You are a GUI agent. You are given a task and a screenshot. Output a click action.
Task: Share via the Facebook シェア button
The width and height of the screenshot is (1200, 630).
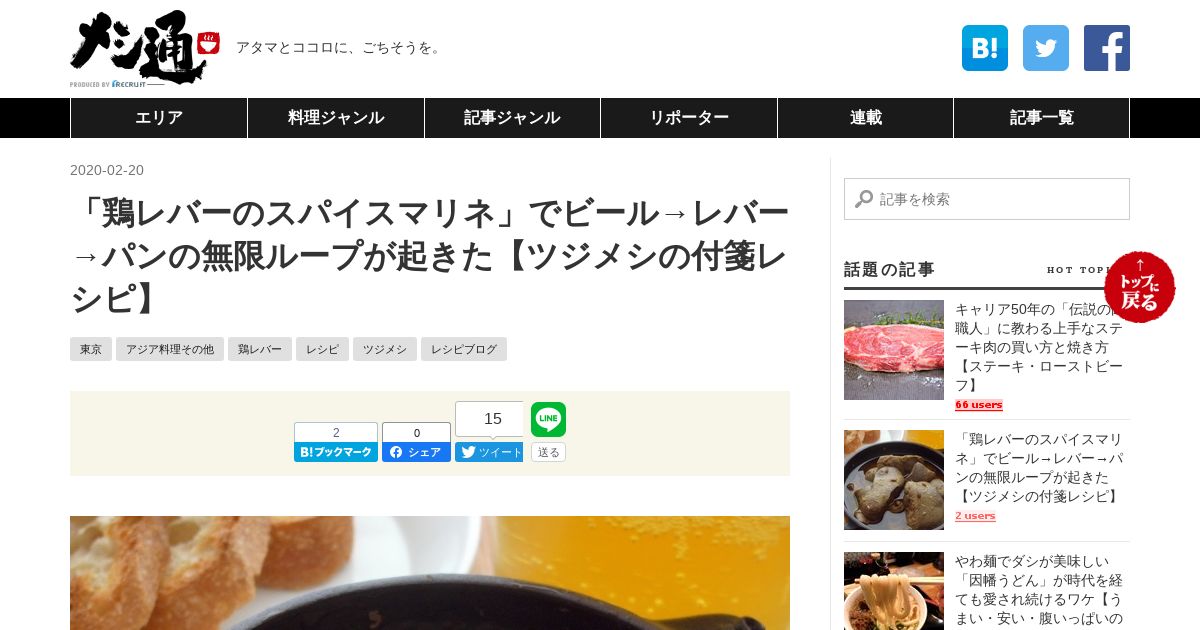(x=416, y=452)
